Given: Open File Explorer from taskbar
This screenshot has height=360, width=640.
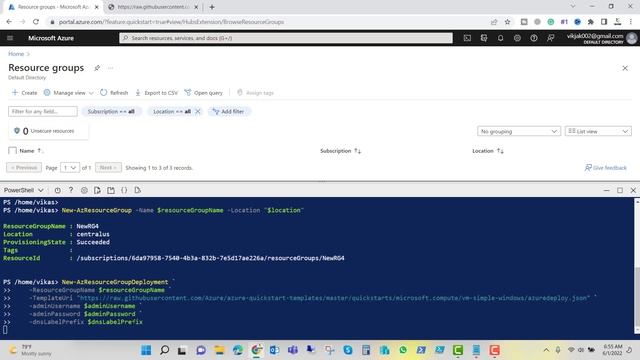Looking at the screenshot, I should 219,350.
